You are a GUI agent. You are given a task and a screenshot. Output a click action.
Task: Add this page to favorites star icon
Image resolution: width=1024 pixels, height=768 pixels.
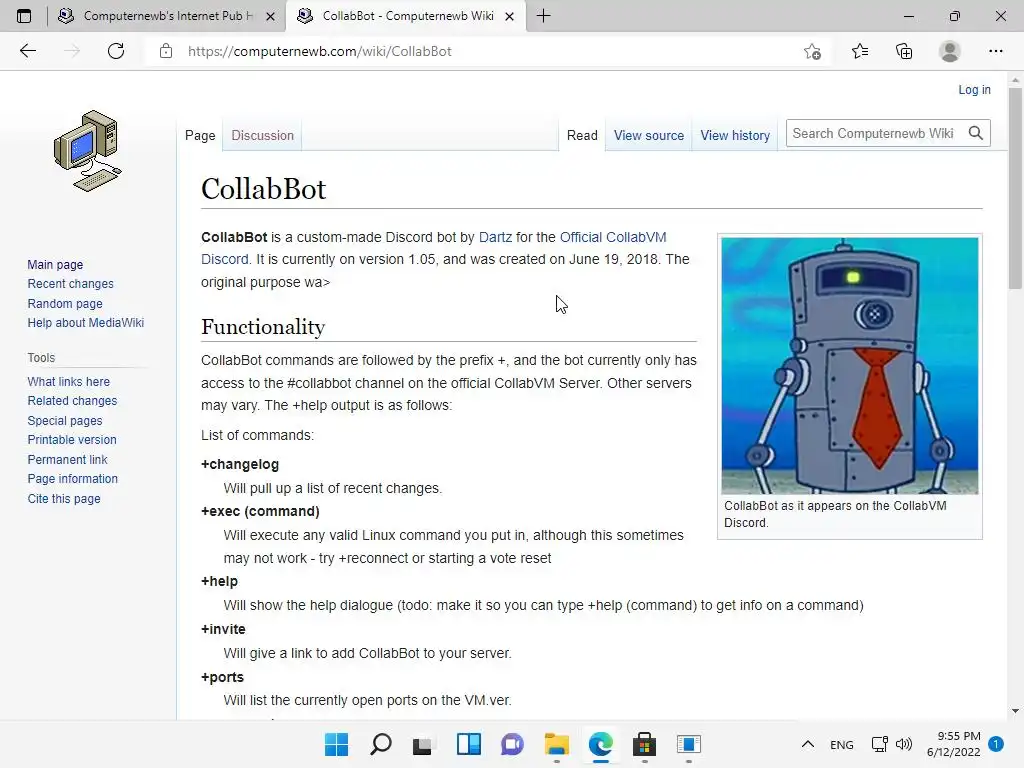[x=812, y=51]
